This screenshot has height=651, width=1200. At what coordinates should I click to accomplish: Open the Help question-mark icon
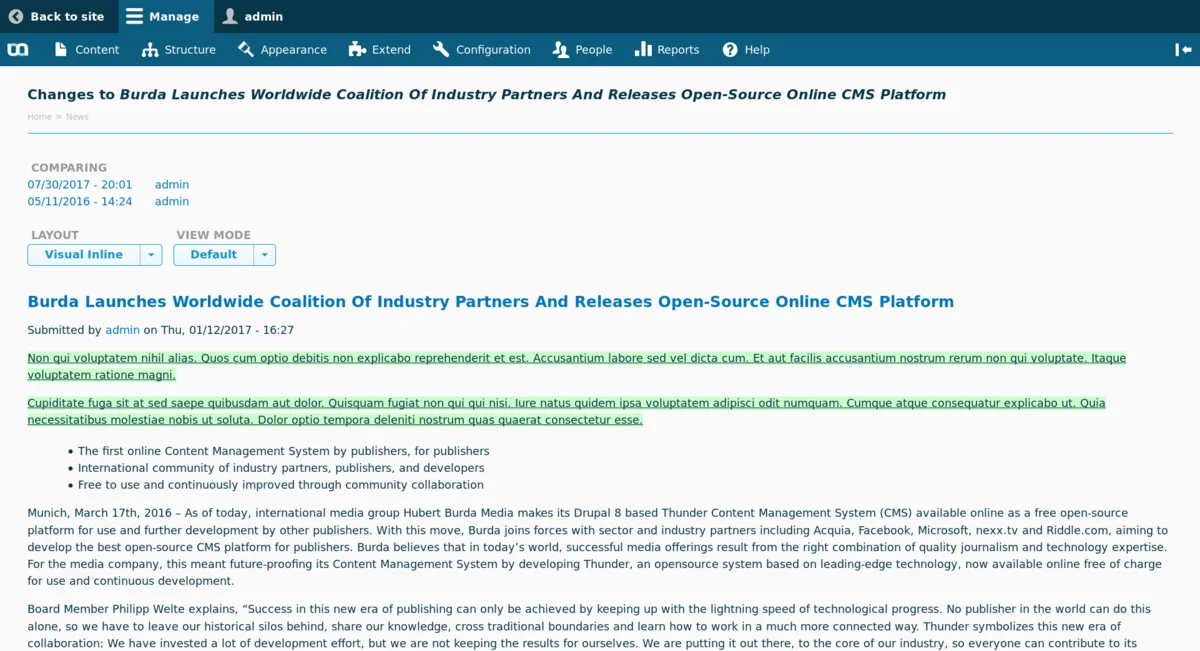[x=730, y=49]
